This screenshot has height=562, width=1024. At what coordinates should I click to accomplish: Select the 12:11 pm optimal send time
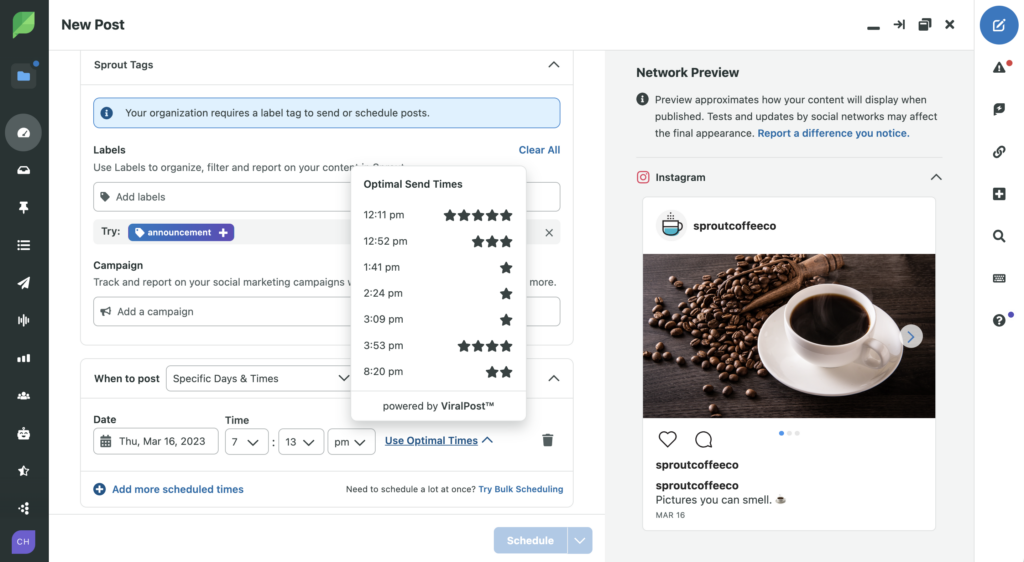438,215
